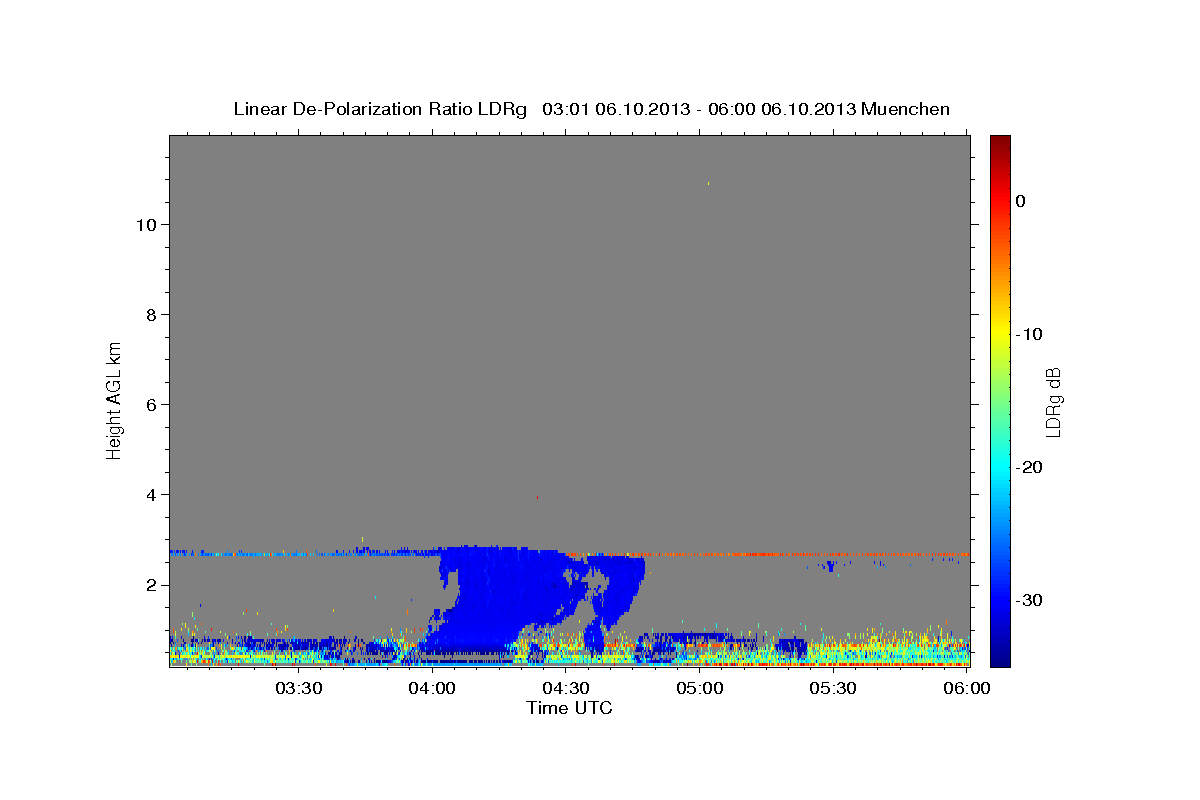The width and height of the screenshot is (1200, 800).
Task: Click the height tick label 4
Action: [x=149, y=495]
